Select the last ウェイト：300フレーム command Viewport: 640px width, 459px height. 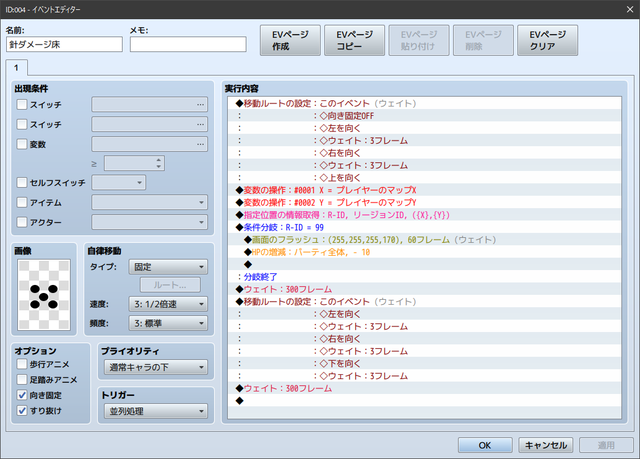(x=424, y=388)
